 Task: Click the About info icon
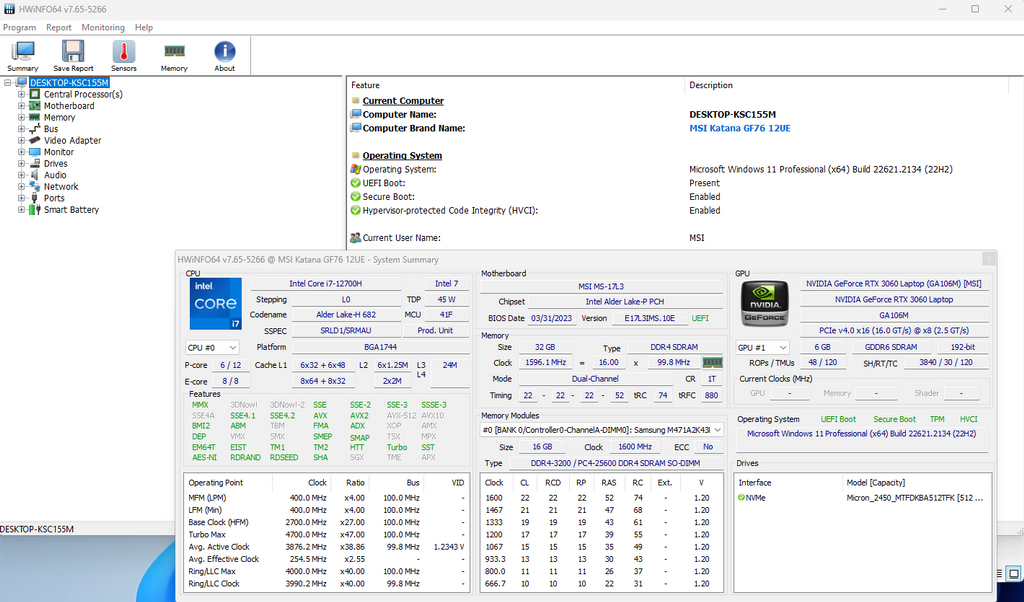(225, 55)
